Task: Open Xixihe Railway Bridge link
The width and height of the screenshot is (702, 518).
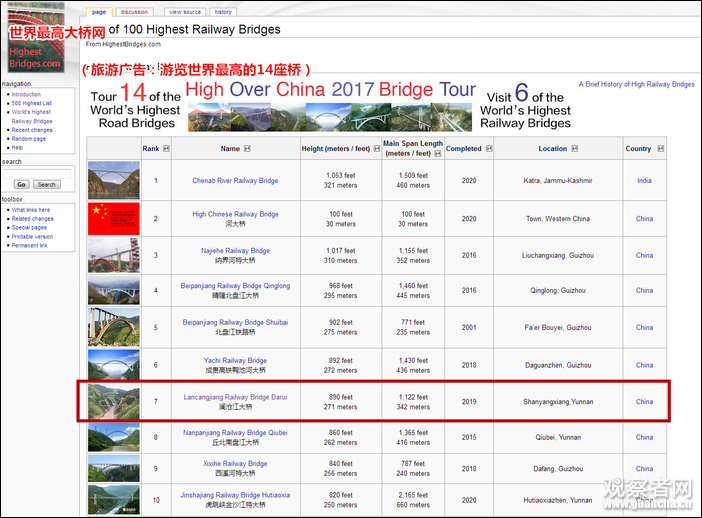Action: [235, 463]
